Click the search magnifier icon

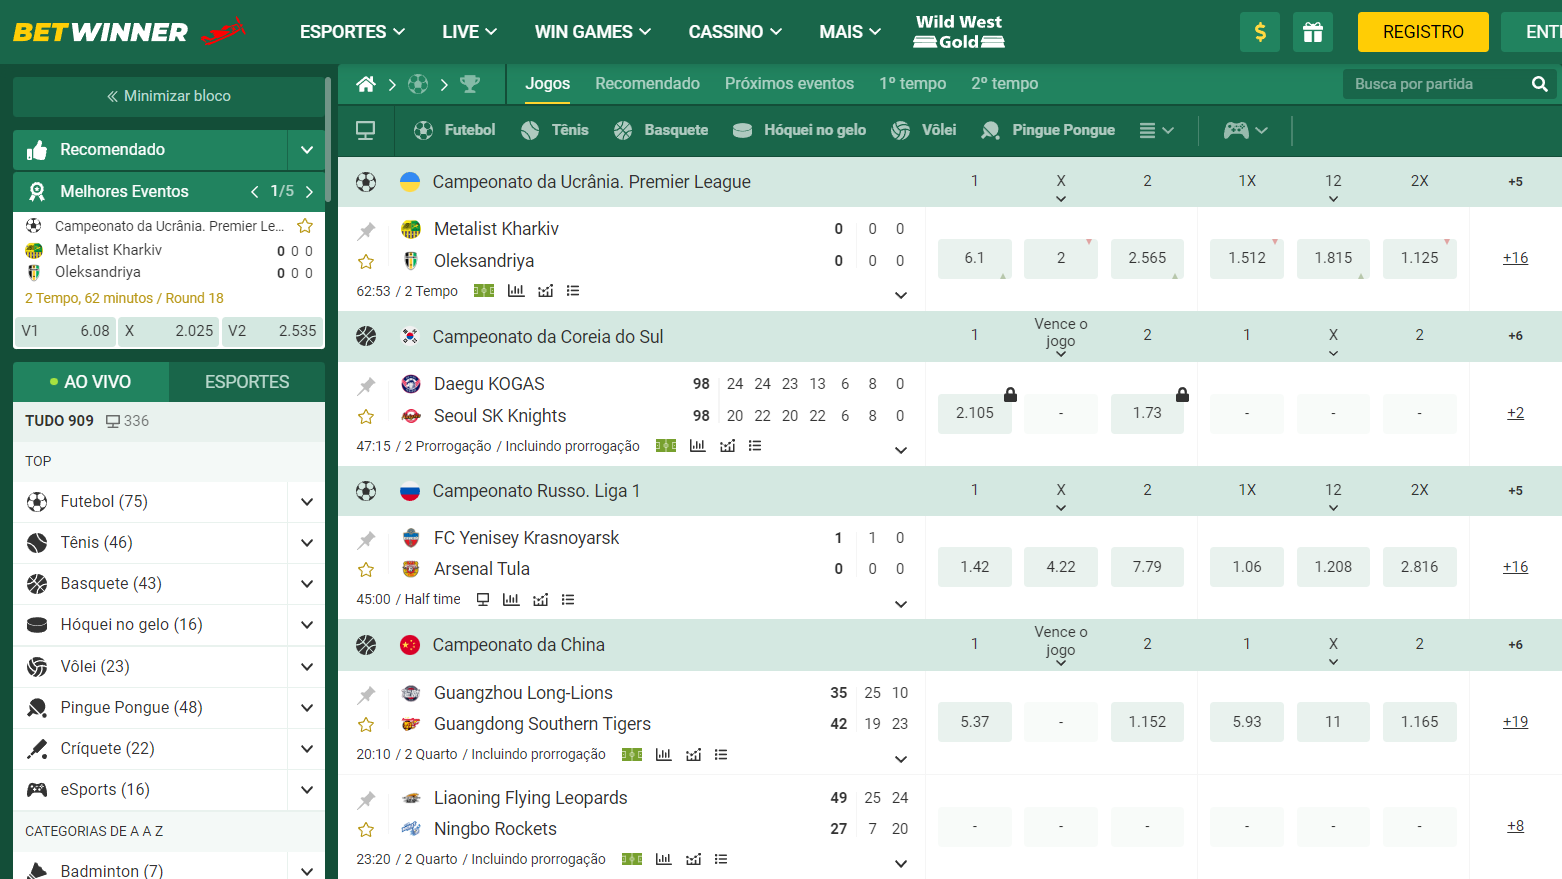(x=1540, y=84)
